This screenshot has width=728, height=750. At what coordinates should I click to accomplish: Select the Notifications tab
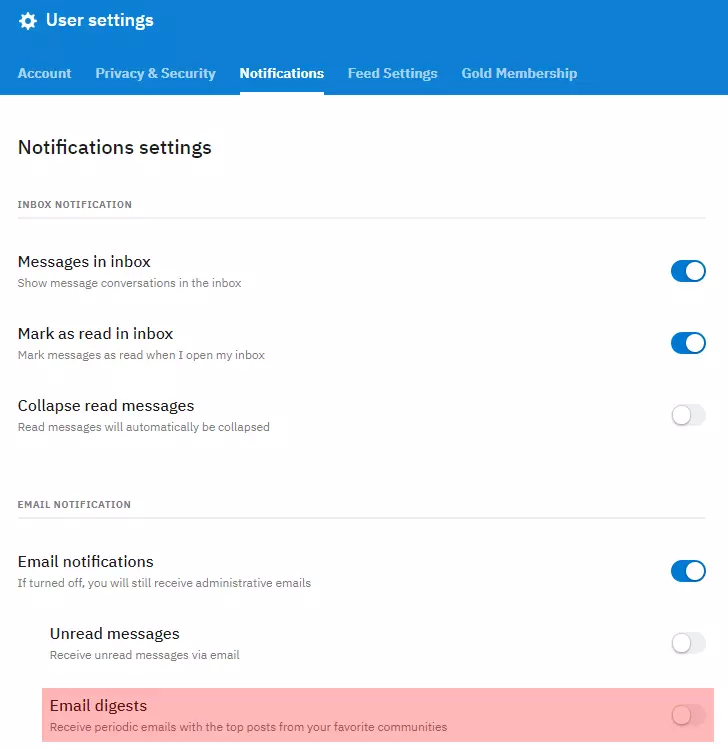click(282, 73)
